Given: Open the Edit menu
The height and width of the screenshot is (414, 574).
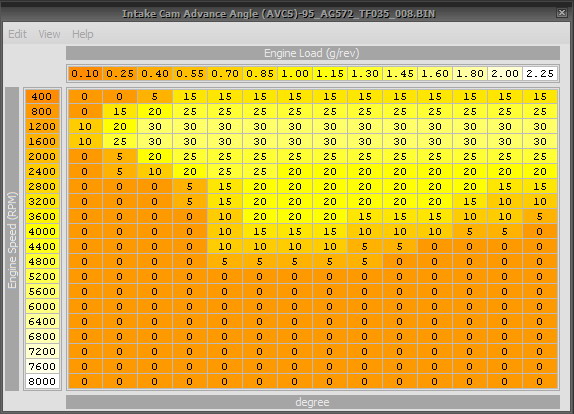Looking at the screenshot, I should (x=17, y=34).
